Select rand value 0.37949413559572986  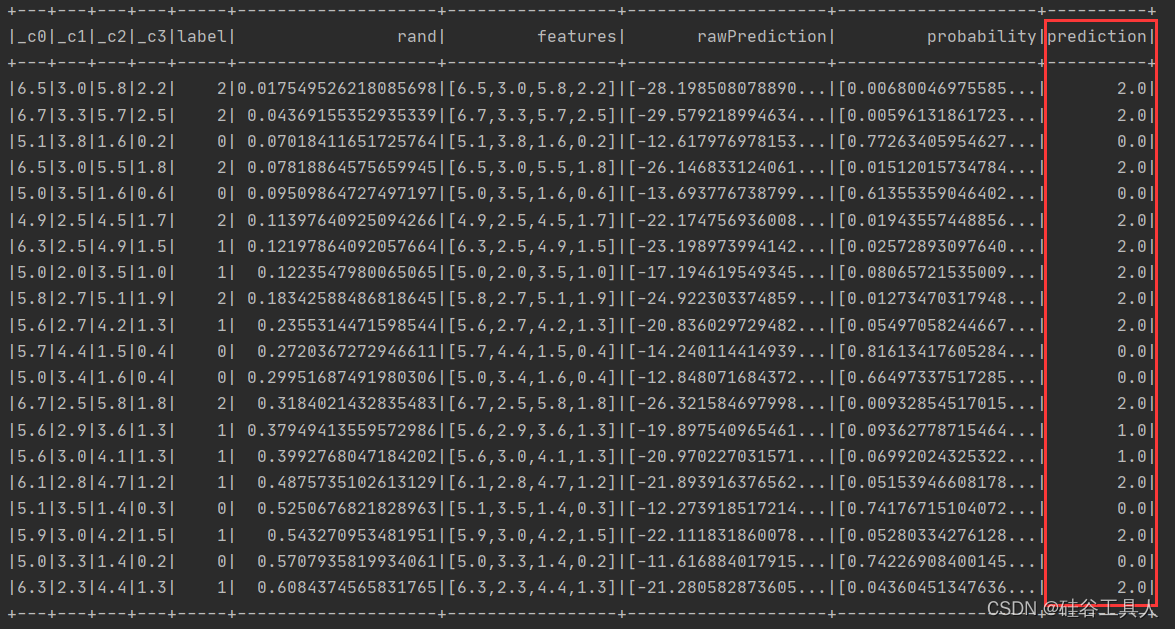pyautogui.click(x=342, y=430)
